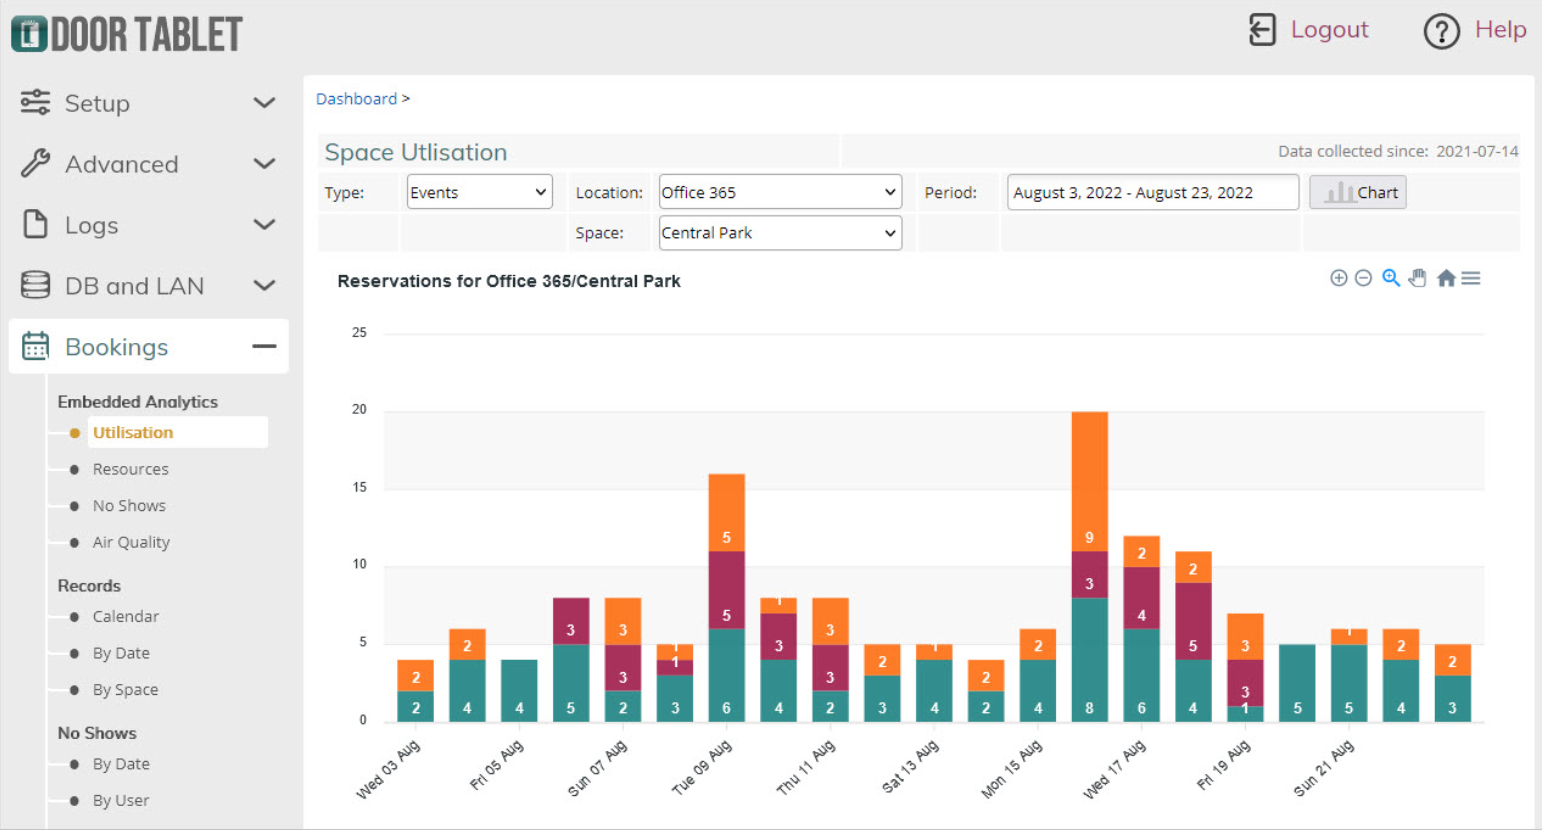This screenshot has width=1542, height=830.
Task: Follow the Dashboard breadcrumb link
Action: [x=356, y=98]
